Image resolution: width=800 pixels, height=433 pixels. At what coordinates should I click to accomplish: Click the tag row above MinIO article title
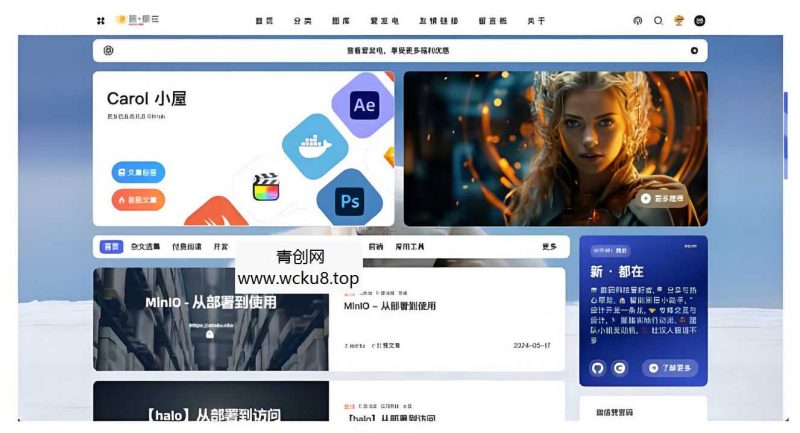(x=376, y=293)
